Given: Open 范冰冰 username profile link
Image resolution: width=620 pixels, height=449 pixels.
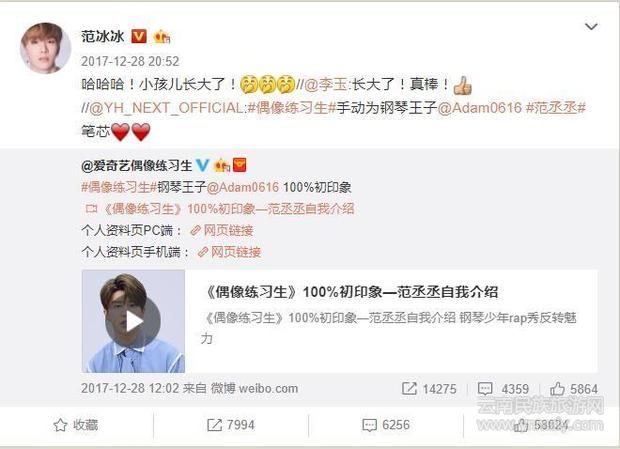Looking at the screenshot, I should click(102, 36).
